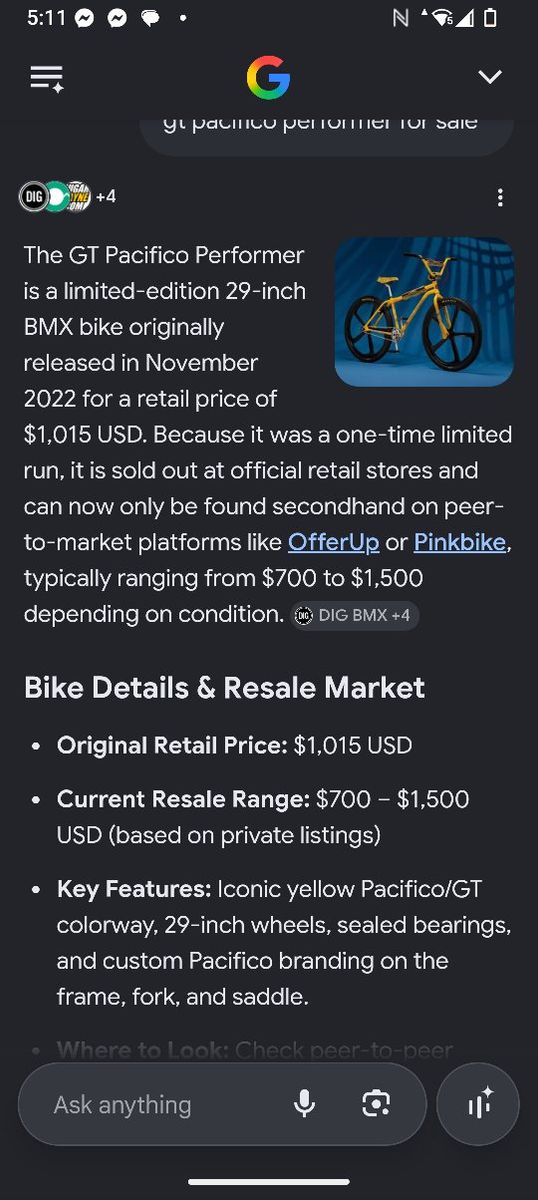
Task: Open Google Lens camera search icon
Action: tap(376, 1104)
